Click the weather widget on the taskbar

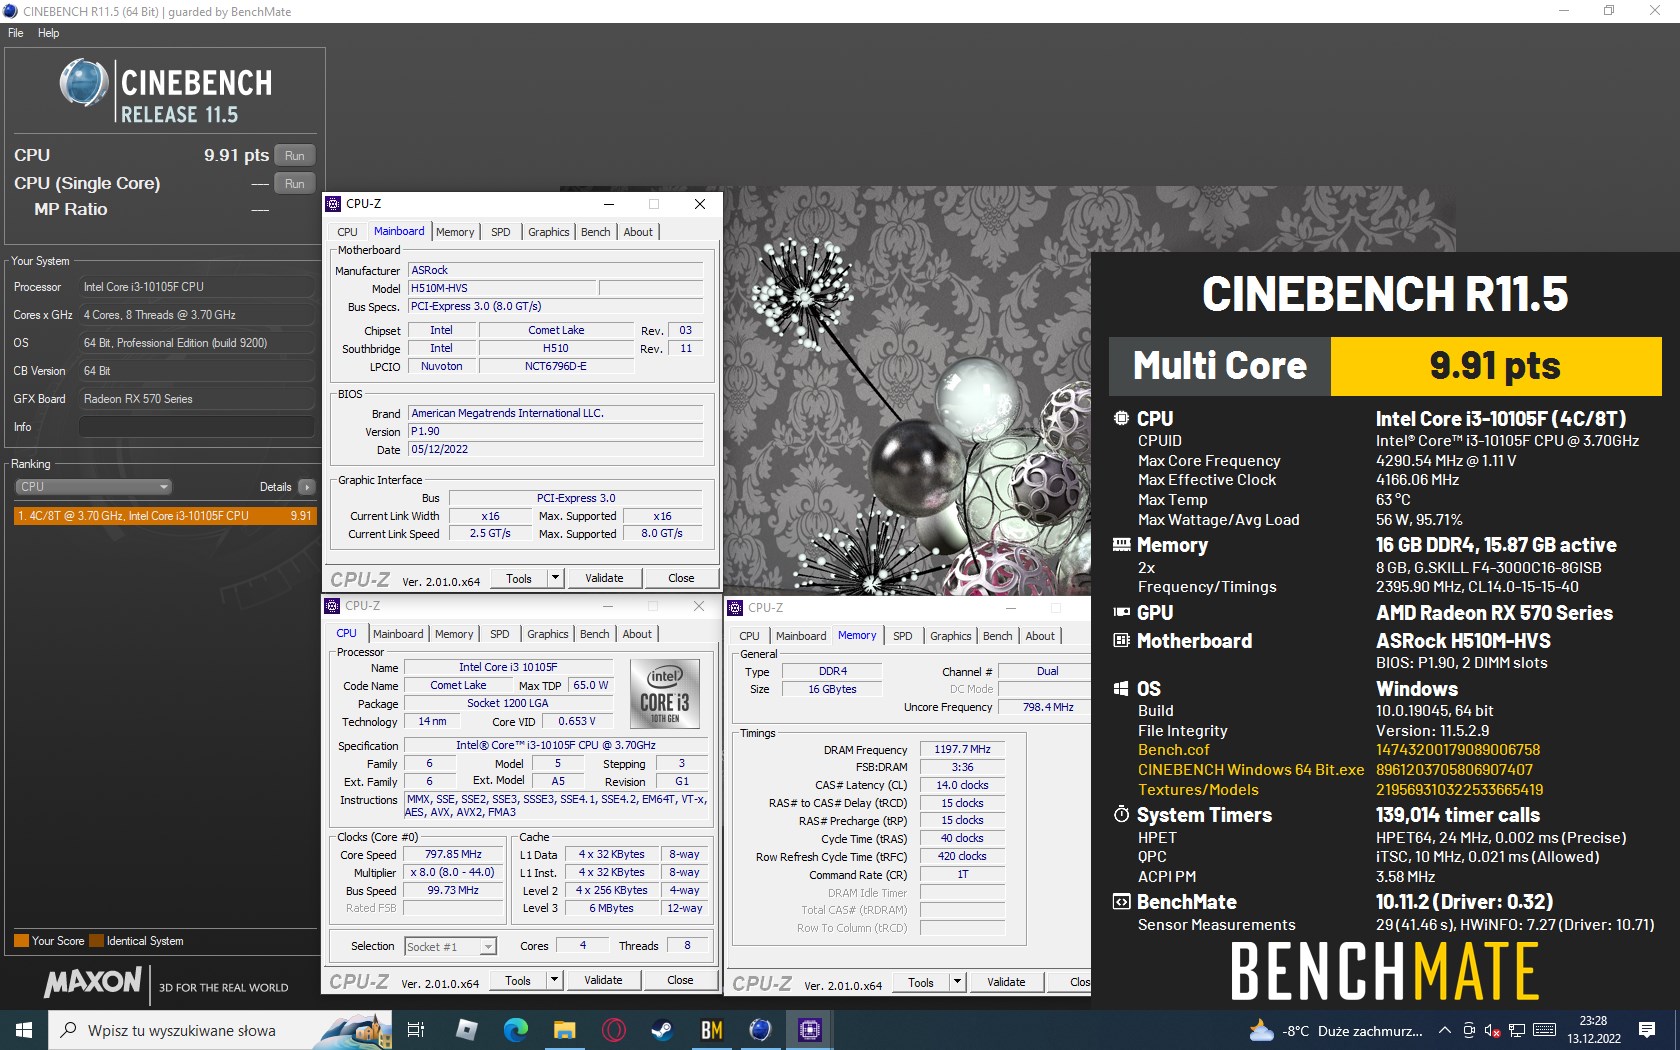pyautogui.click(x=1335, y=1030)
